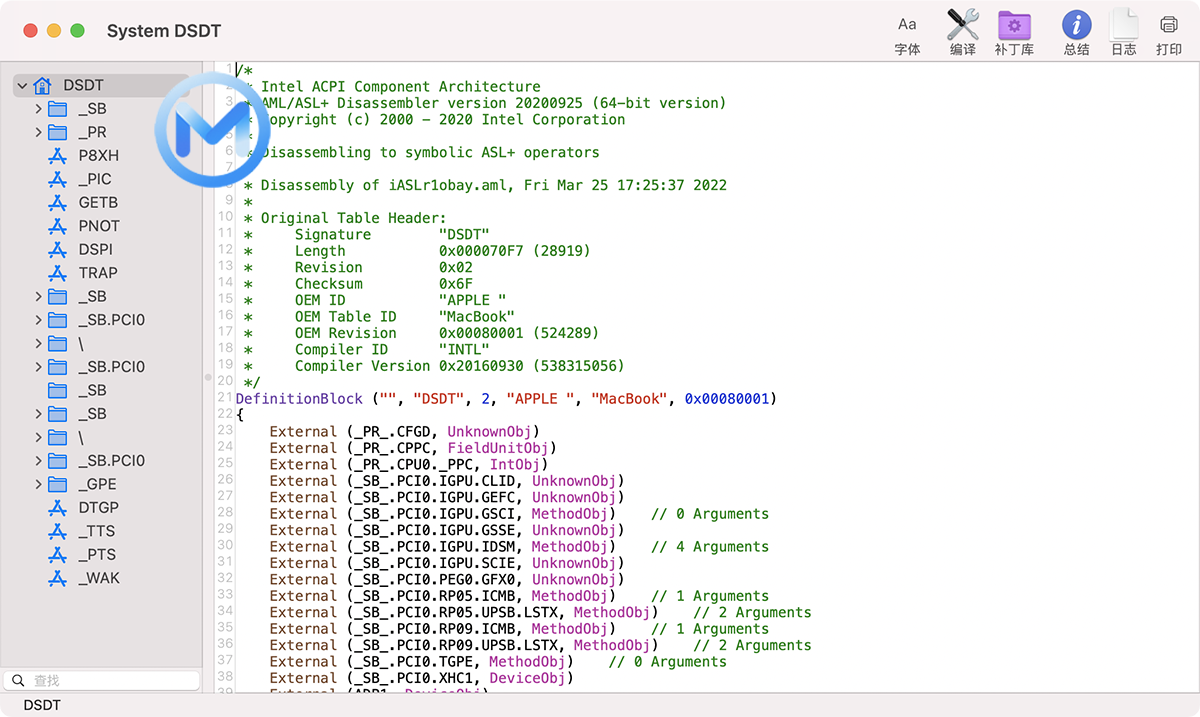Expand the first _SB folder node
The height and width of the screenshot is (717, 1200).
click(x=38, y=109)
